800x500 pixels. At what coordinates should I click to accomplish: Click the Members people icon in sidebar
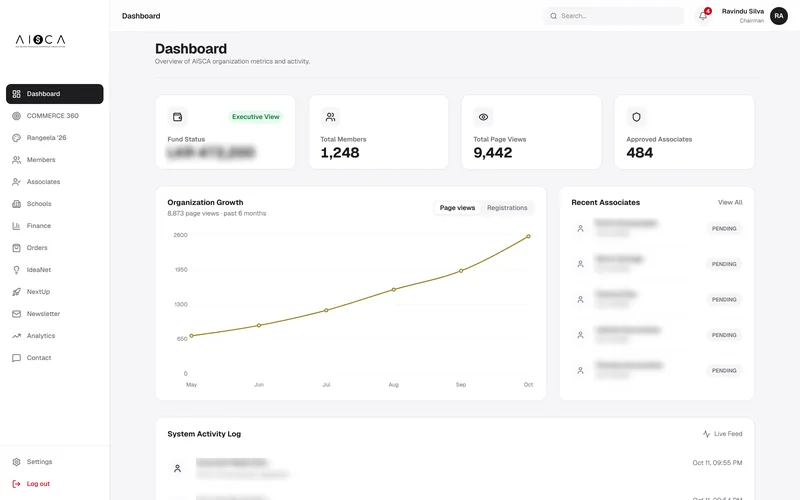(16, 160)
